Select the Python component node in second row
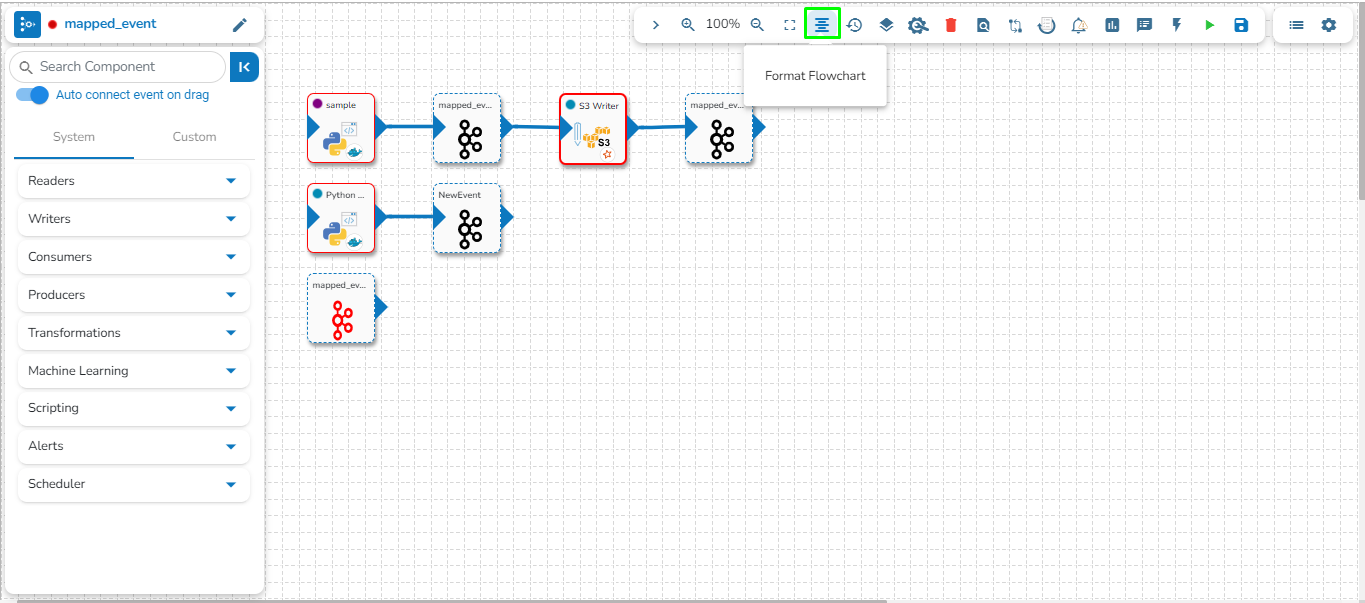Viewport: 1365px width, 603px height. (341, 218)
